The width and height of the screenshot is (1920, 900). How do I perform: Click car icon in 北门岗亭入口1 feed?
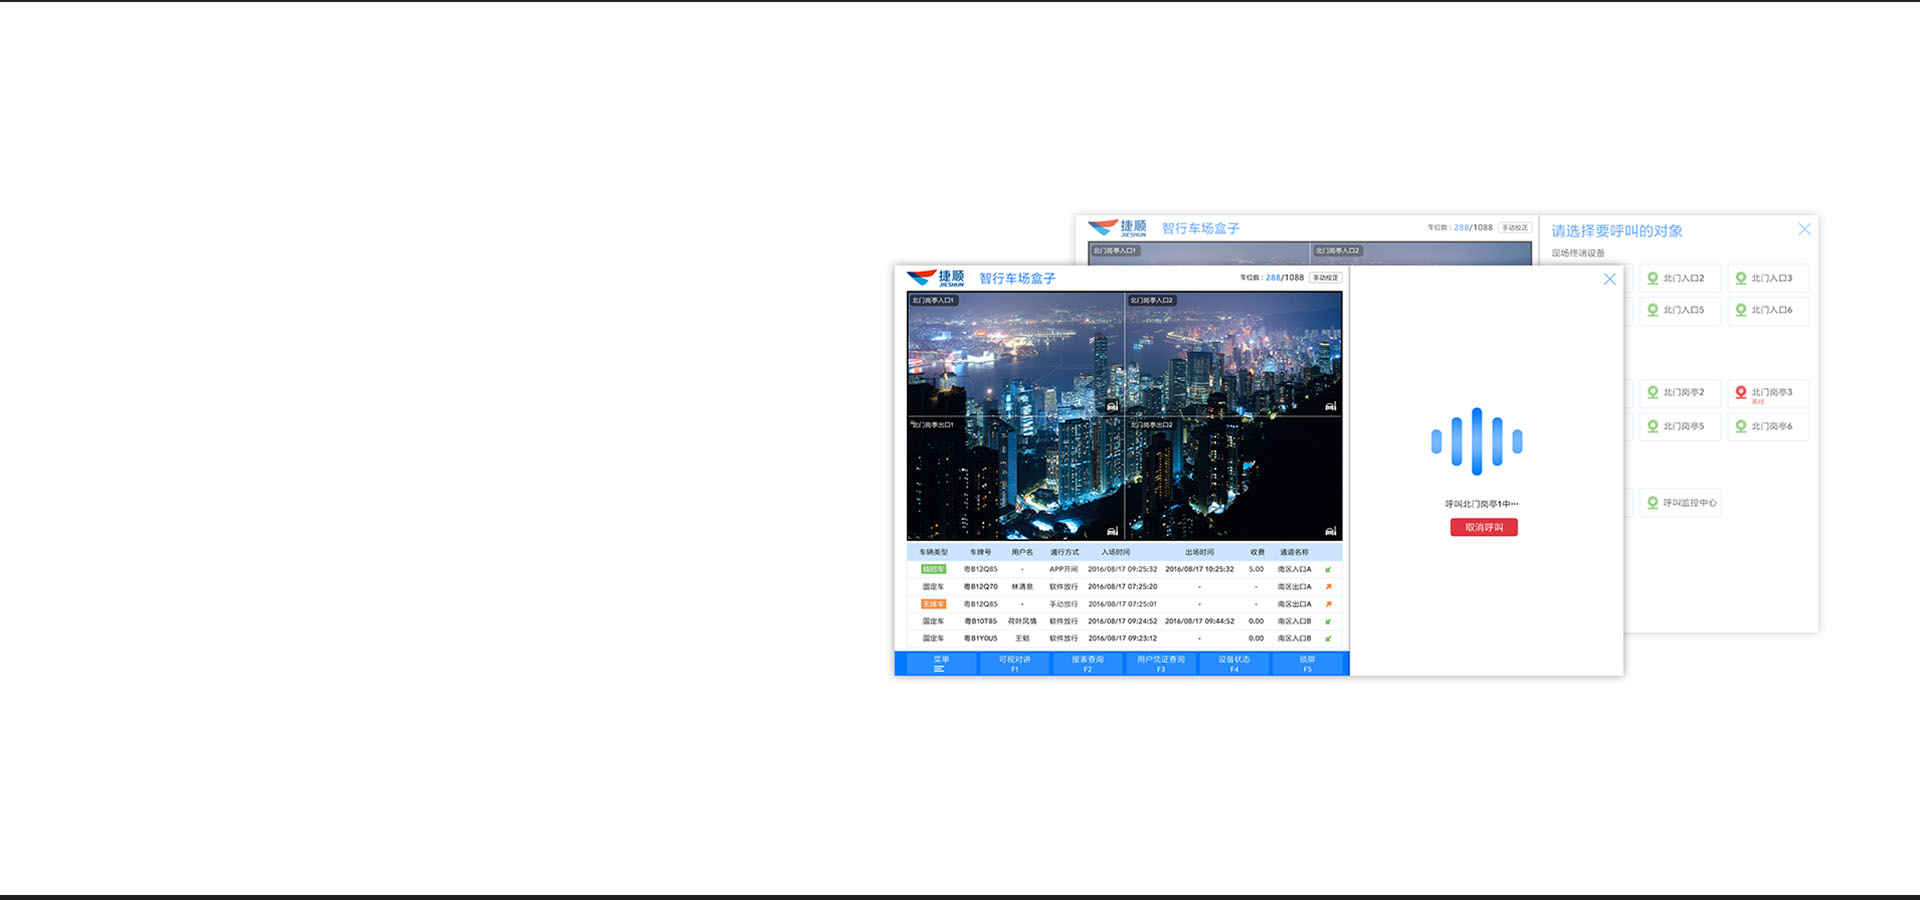click(1112, 406)
